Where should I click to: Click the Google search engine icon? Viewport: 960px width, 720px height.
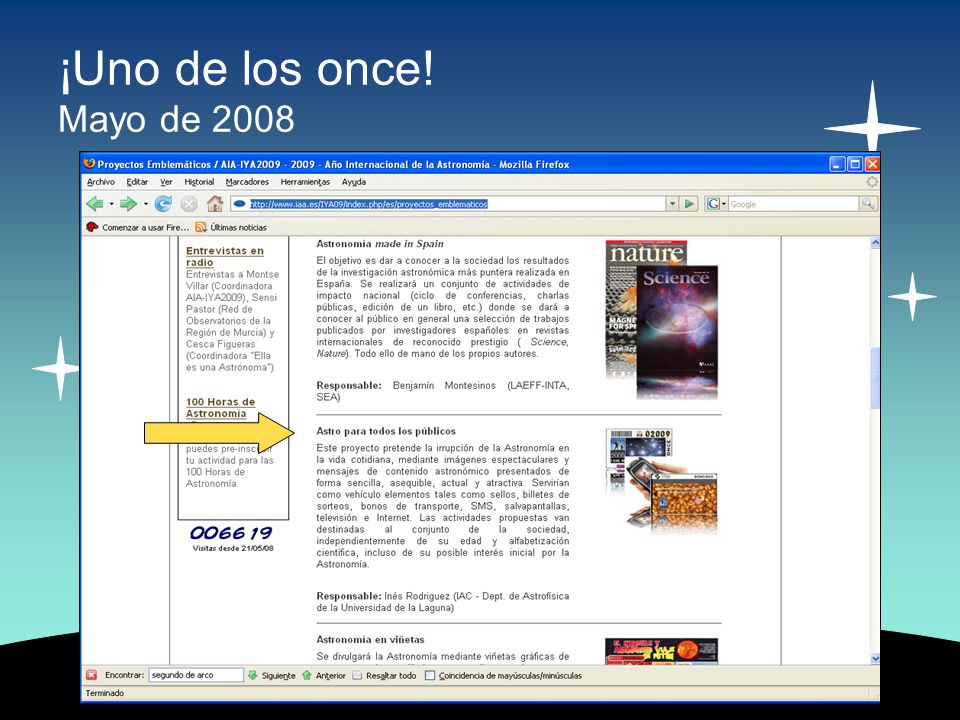click(x=713, y=204)
